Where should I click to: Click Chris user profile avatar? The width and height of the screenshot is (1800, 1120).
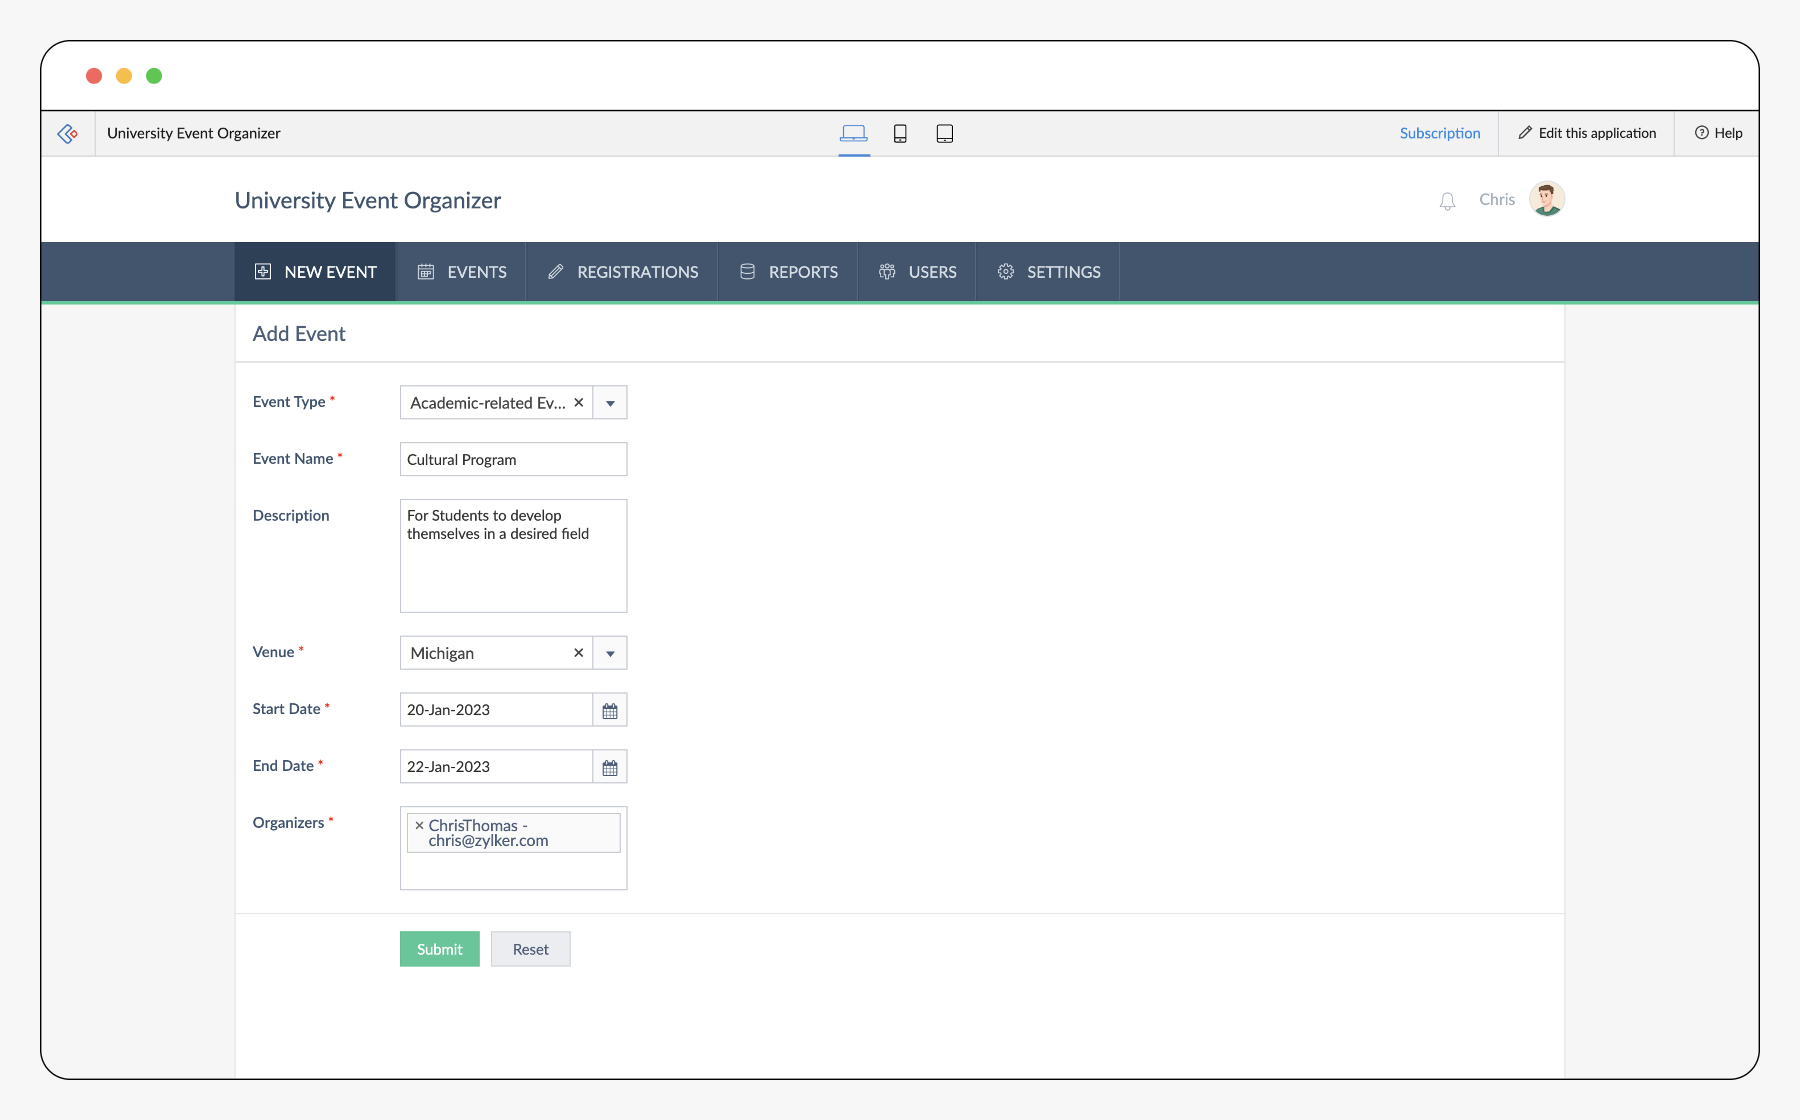point(1546,199)
